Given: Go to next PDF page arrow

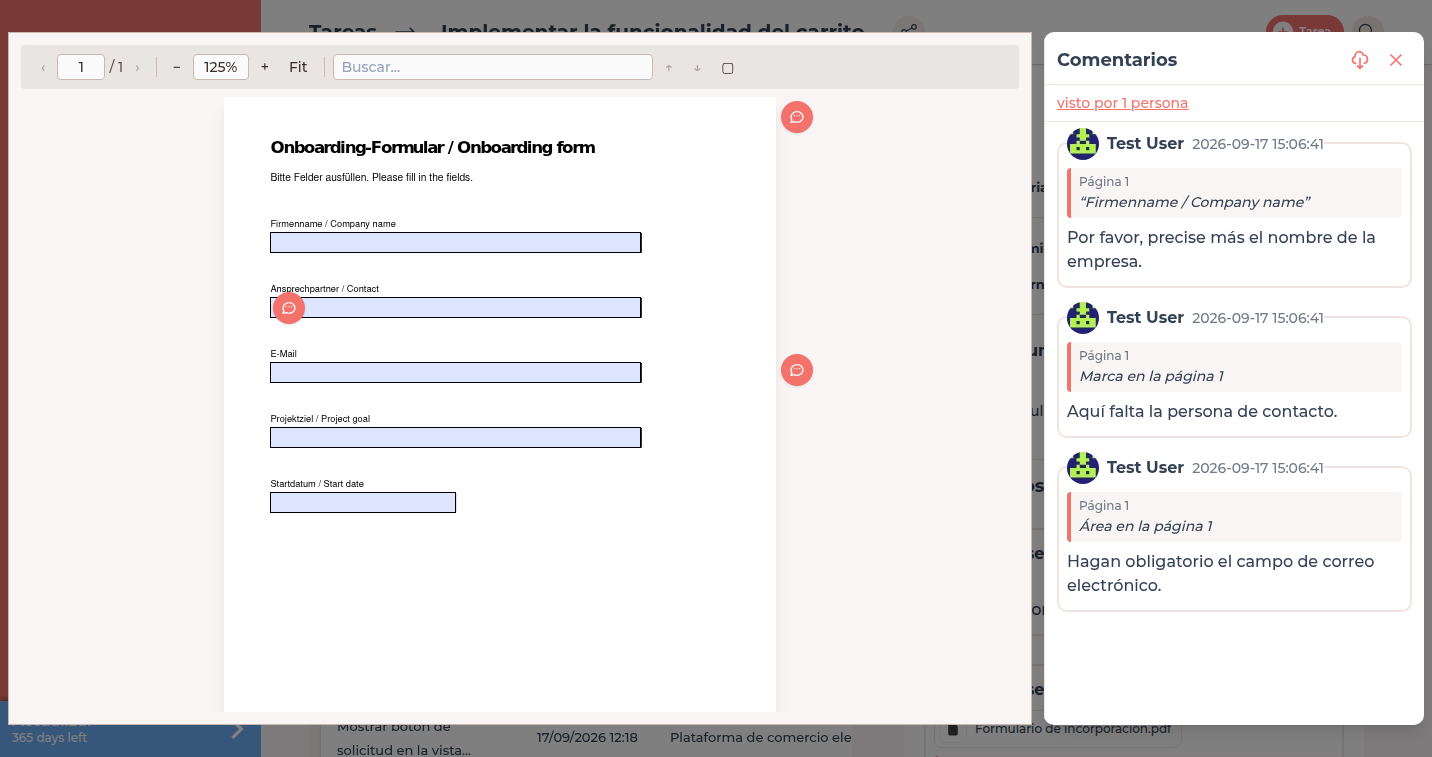Looking at the screenshot, I should click(137, 67).
